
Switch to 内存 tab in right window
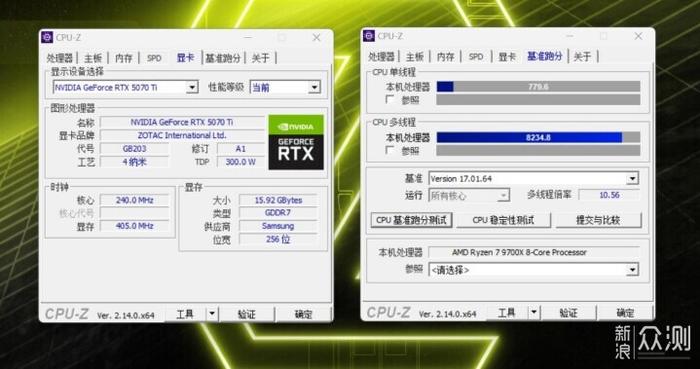pyautogui.click(x=446, y=57)
